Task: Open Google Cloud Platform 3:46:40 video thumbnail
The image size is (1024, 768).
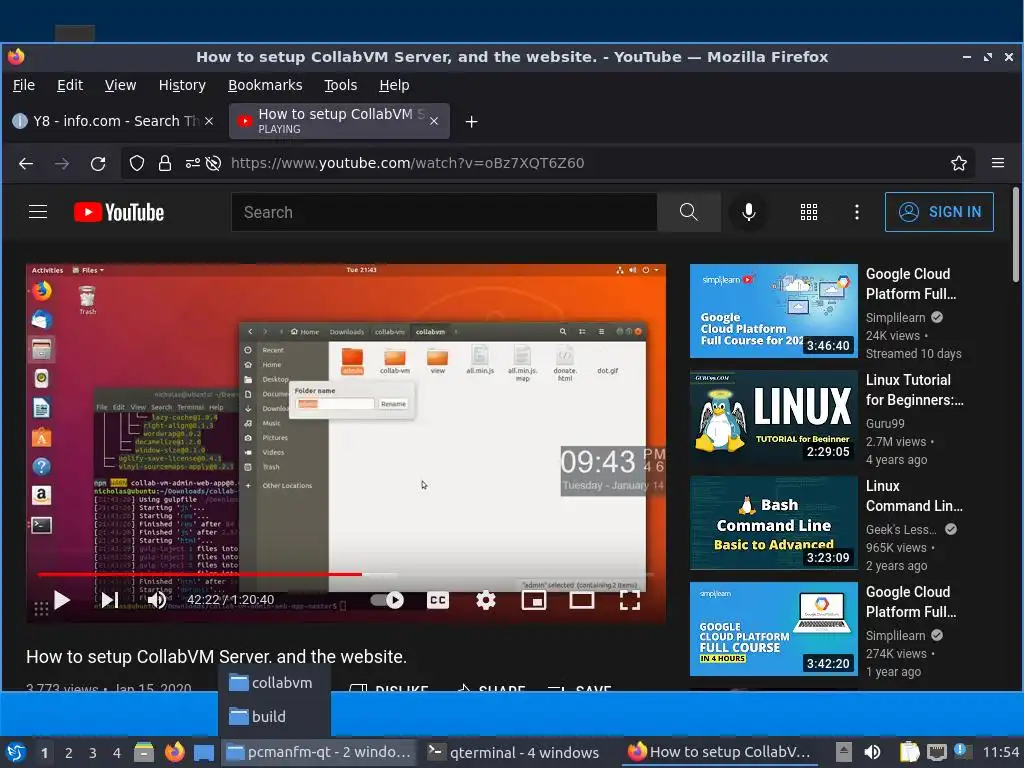Action: click(x=774, y=311)
